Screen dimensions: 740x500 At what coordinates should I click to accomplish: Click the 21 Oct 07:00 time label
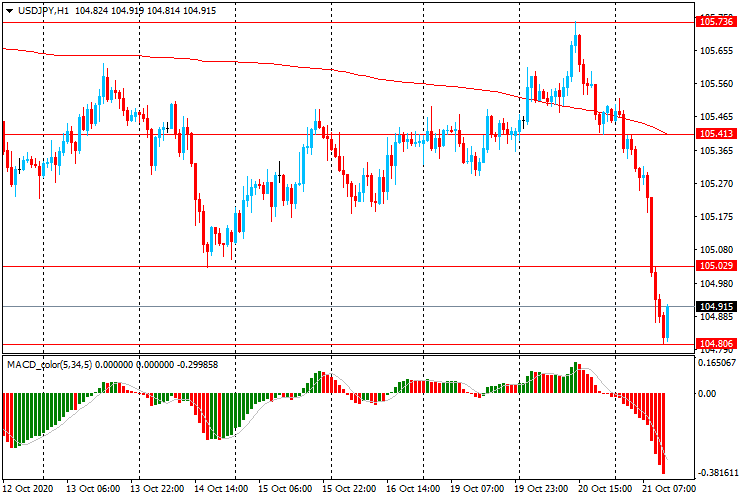coord(669,488)
